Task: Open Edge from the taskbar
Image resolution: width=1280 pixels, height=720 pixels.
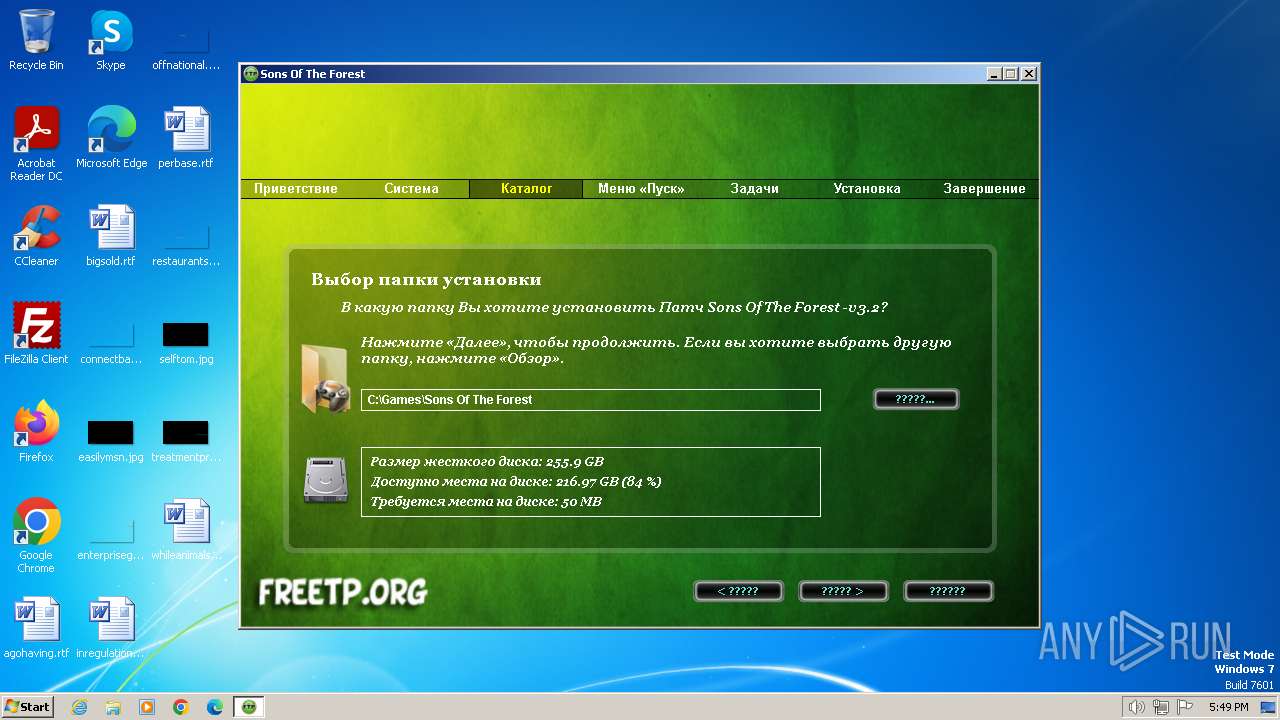Action: click(x=215, y=707)
